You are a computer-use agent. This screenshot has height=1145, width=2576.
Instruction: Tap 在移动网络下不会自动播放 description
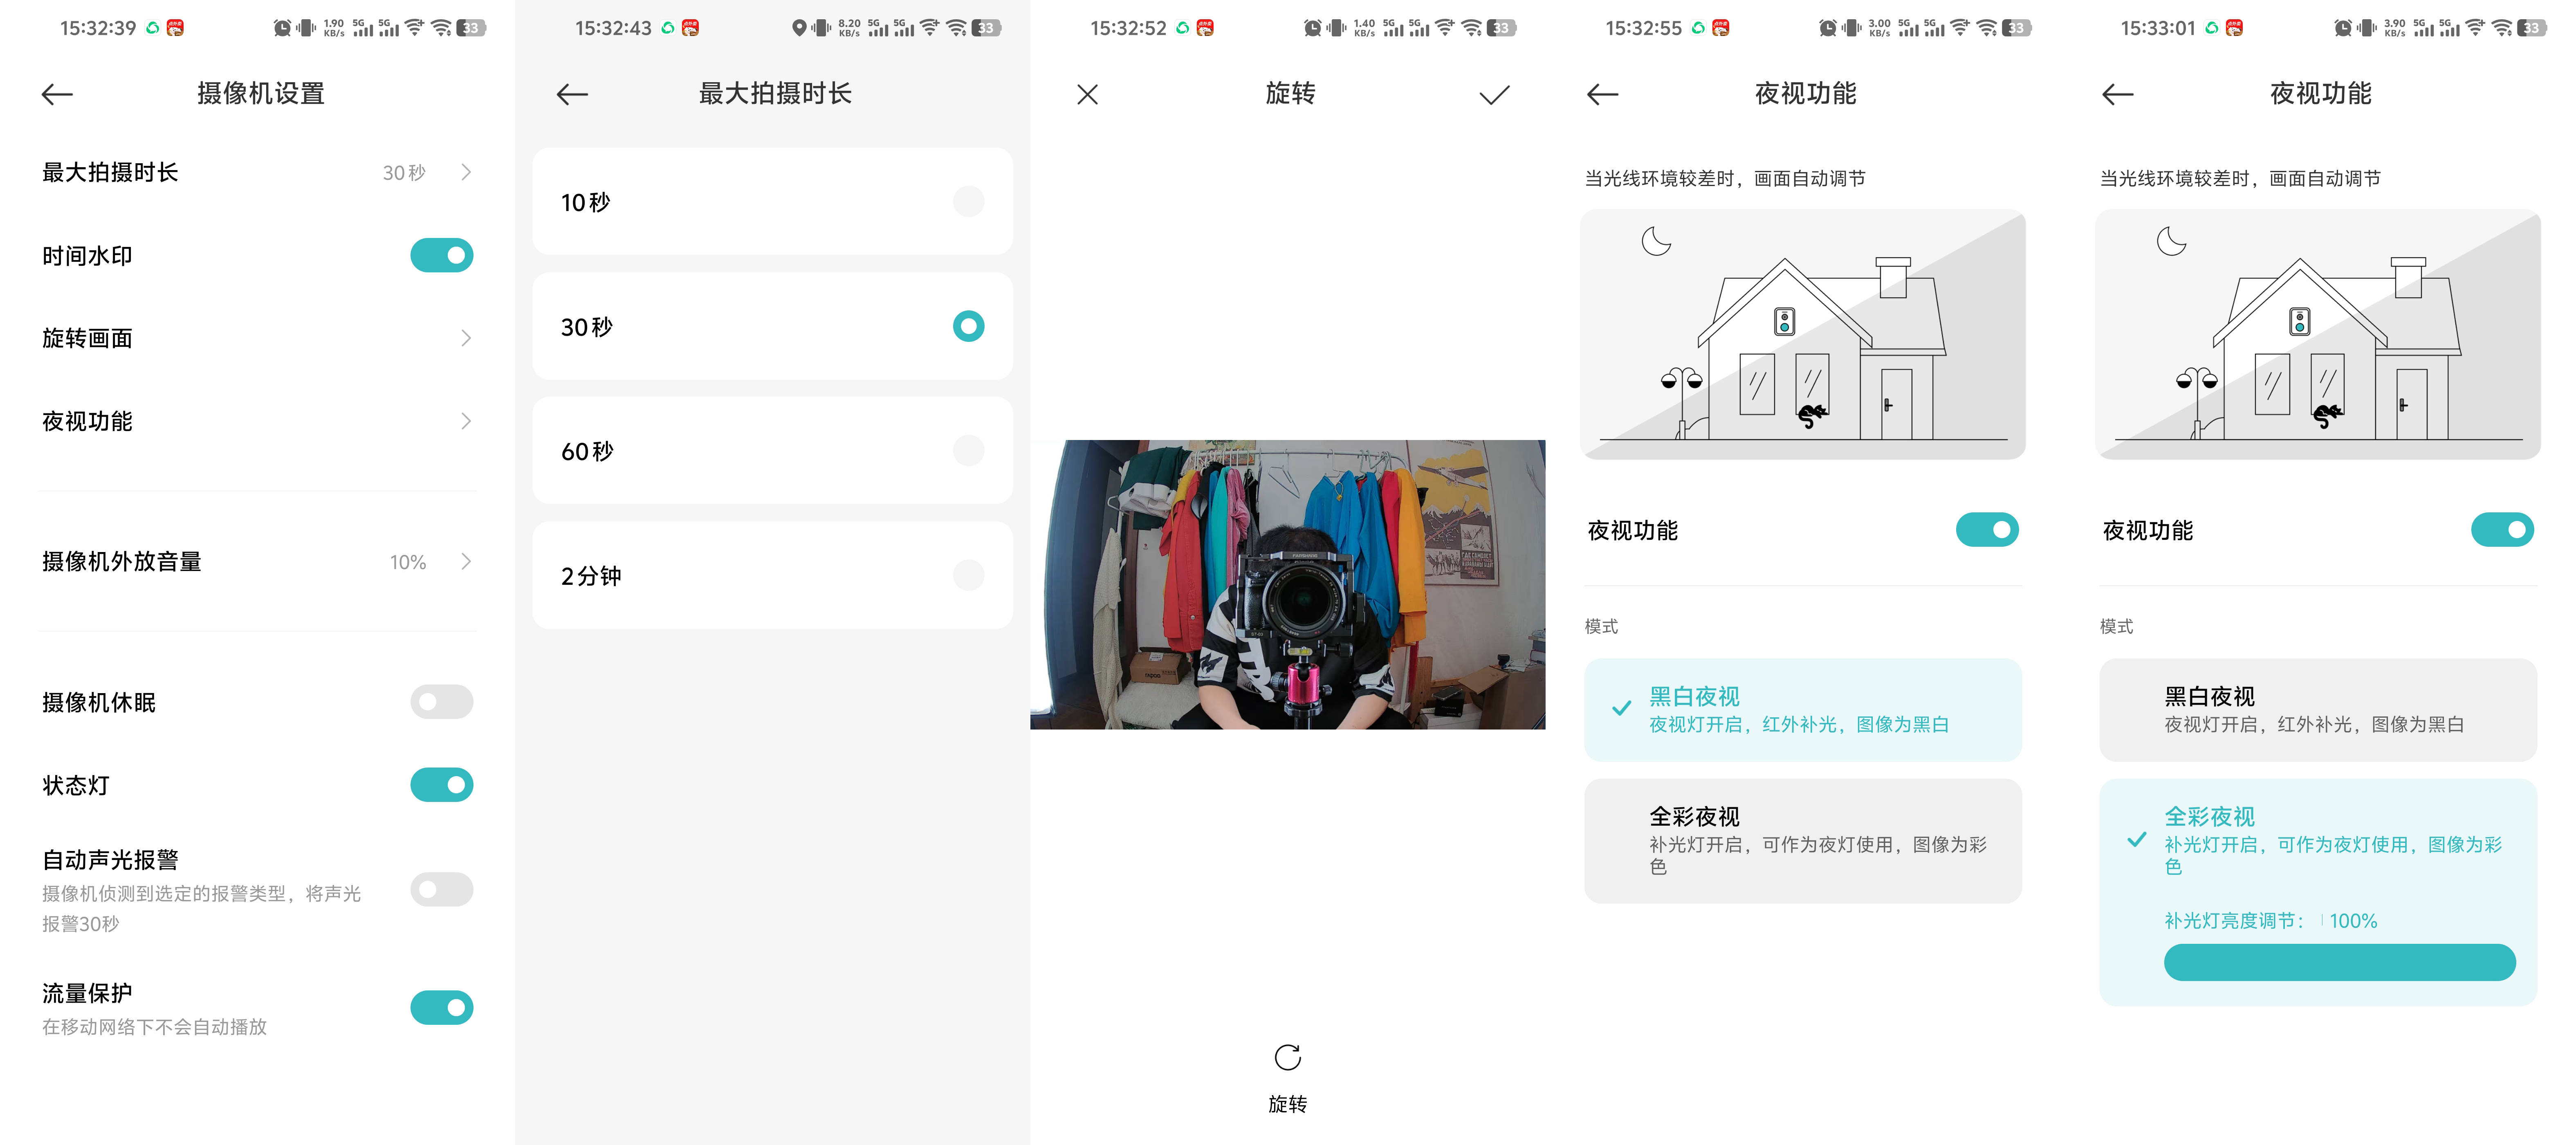154,1027
